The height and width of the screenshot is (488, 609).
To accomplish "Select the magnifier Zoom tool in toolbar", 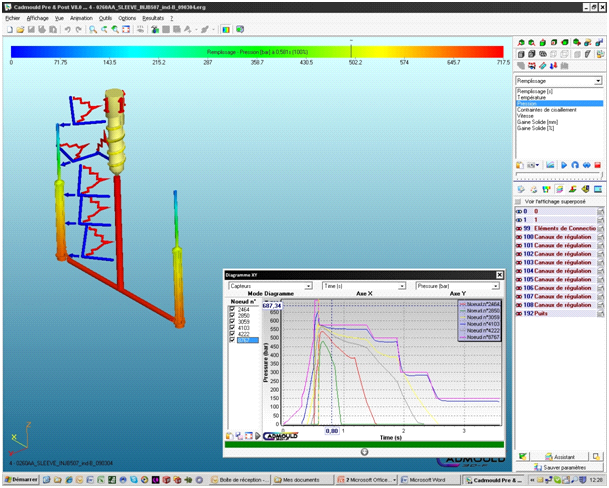I will 93,30.
